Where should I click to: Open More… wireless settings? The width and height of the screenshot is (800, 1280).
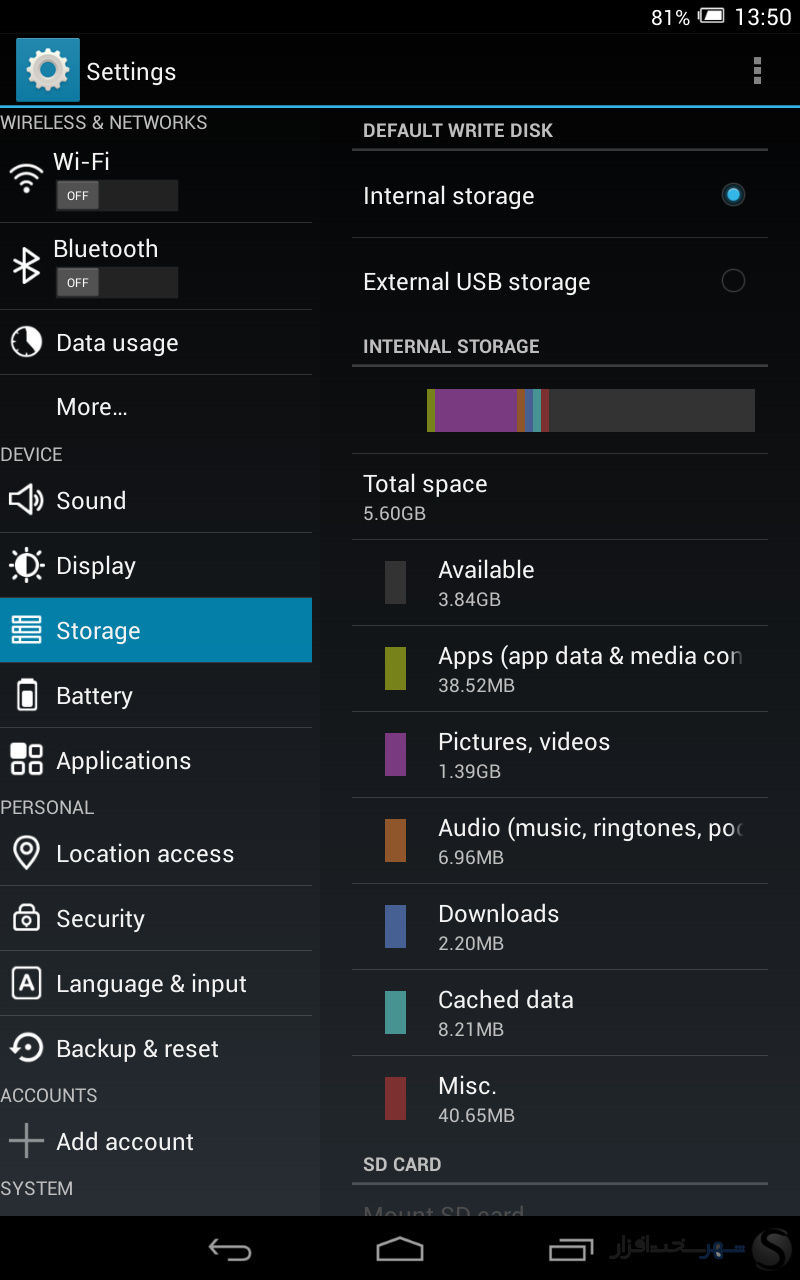(156, 407)
